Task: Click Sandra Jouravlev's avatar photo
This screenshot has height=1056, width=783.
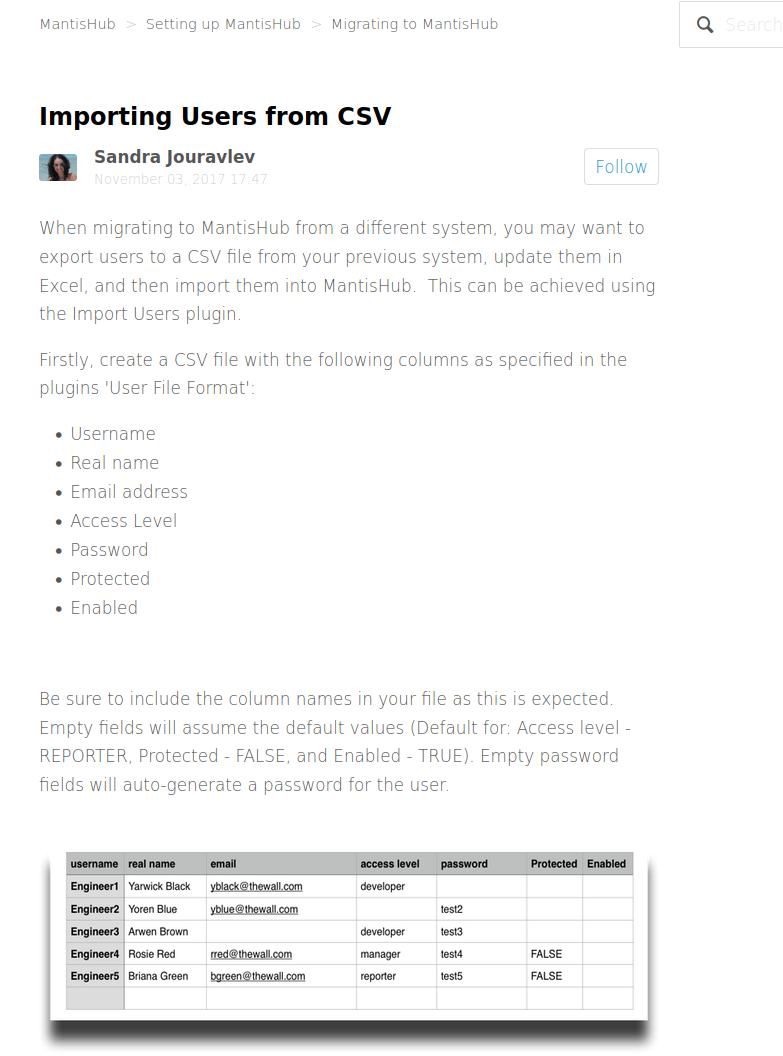Action: pos(58,168)
